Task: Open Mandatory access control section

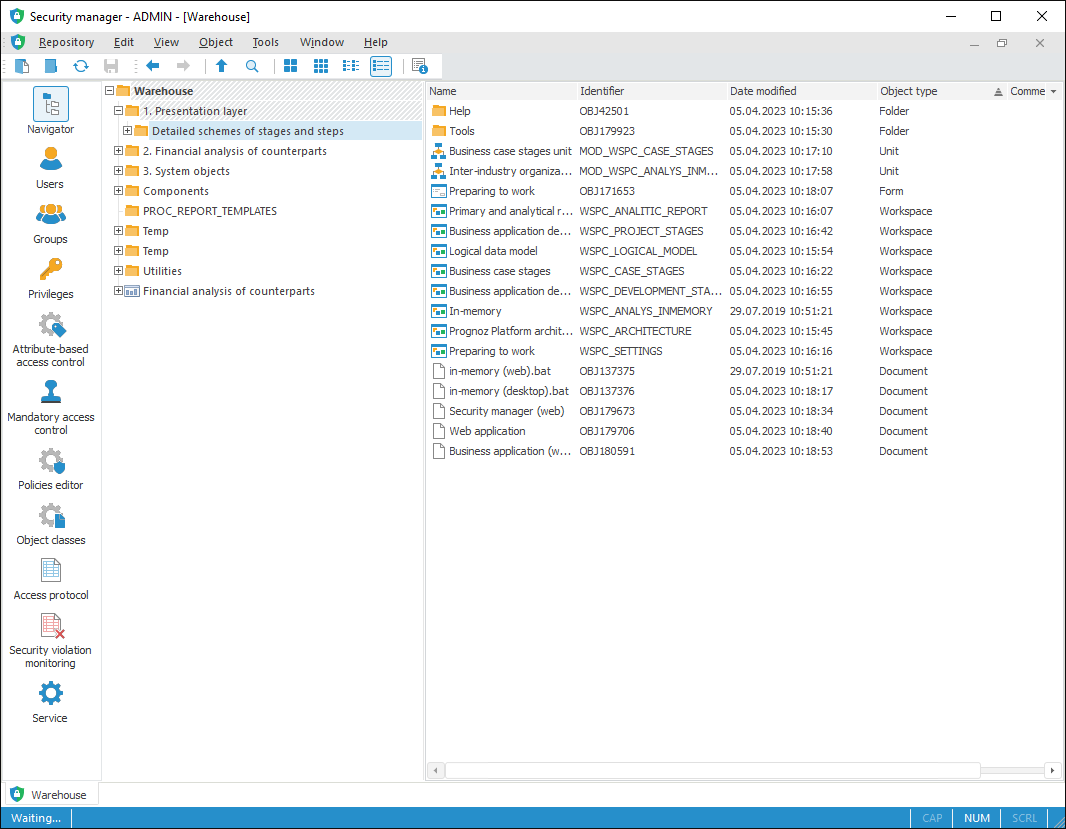Action: (x=50, y=407)
